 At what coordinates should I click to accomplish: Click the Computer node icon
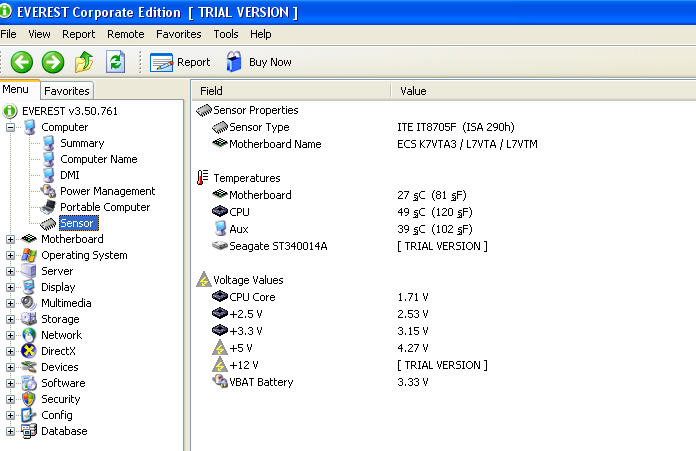30,127
